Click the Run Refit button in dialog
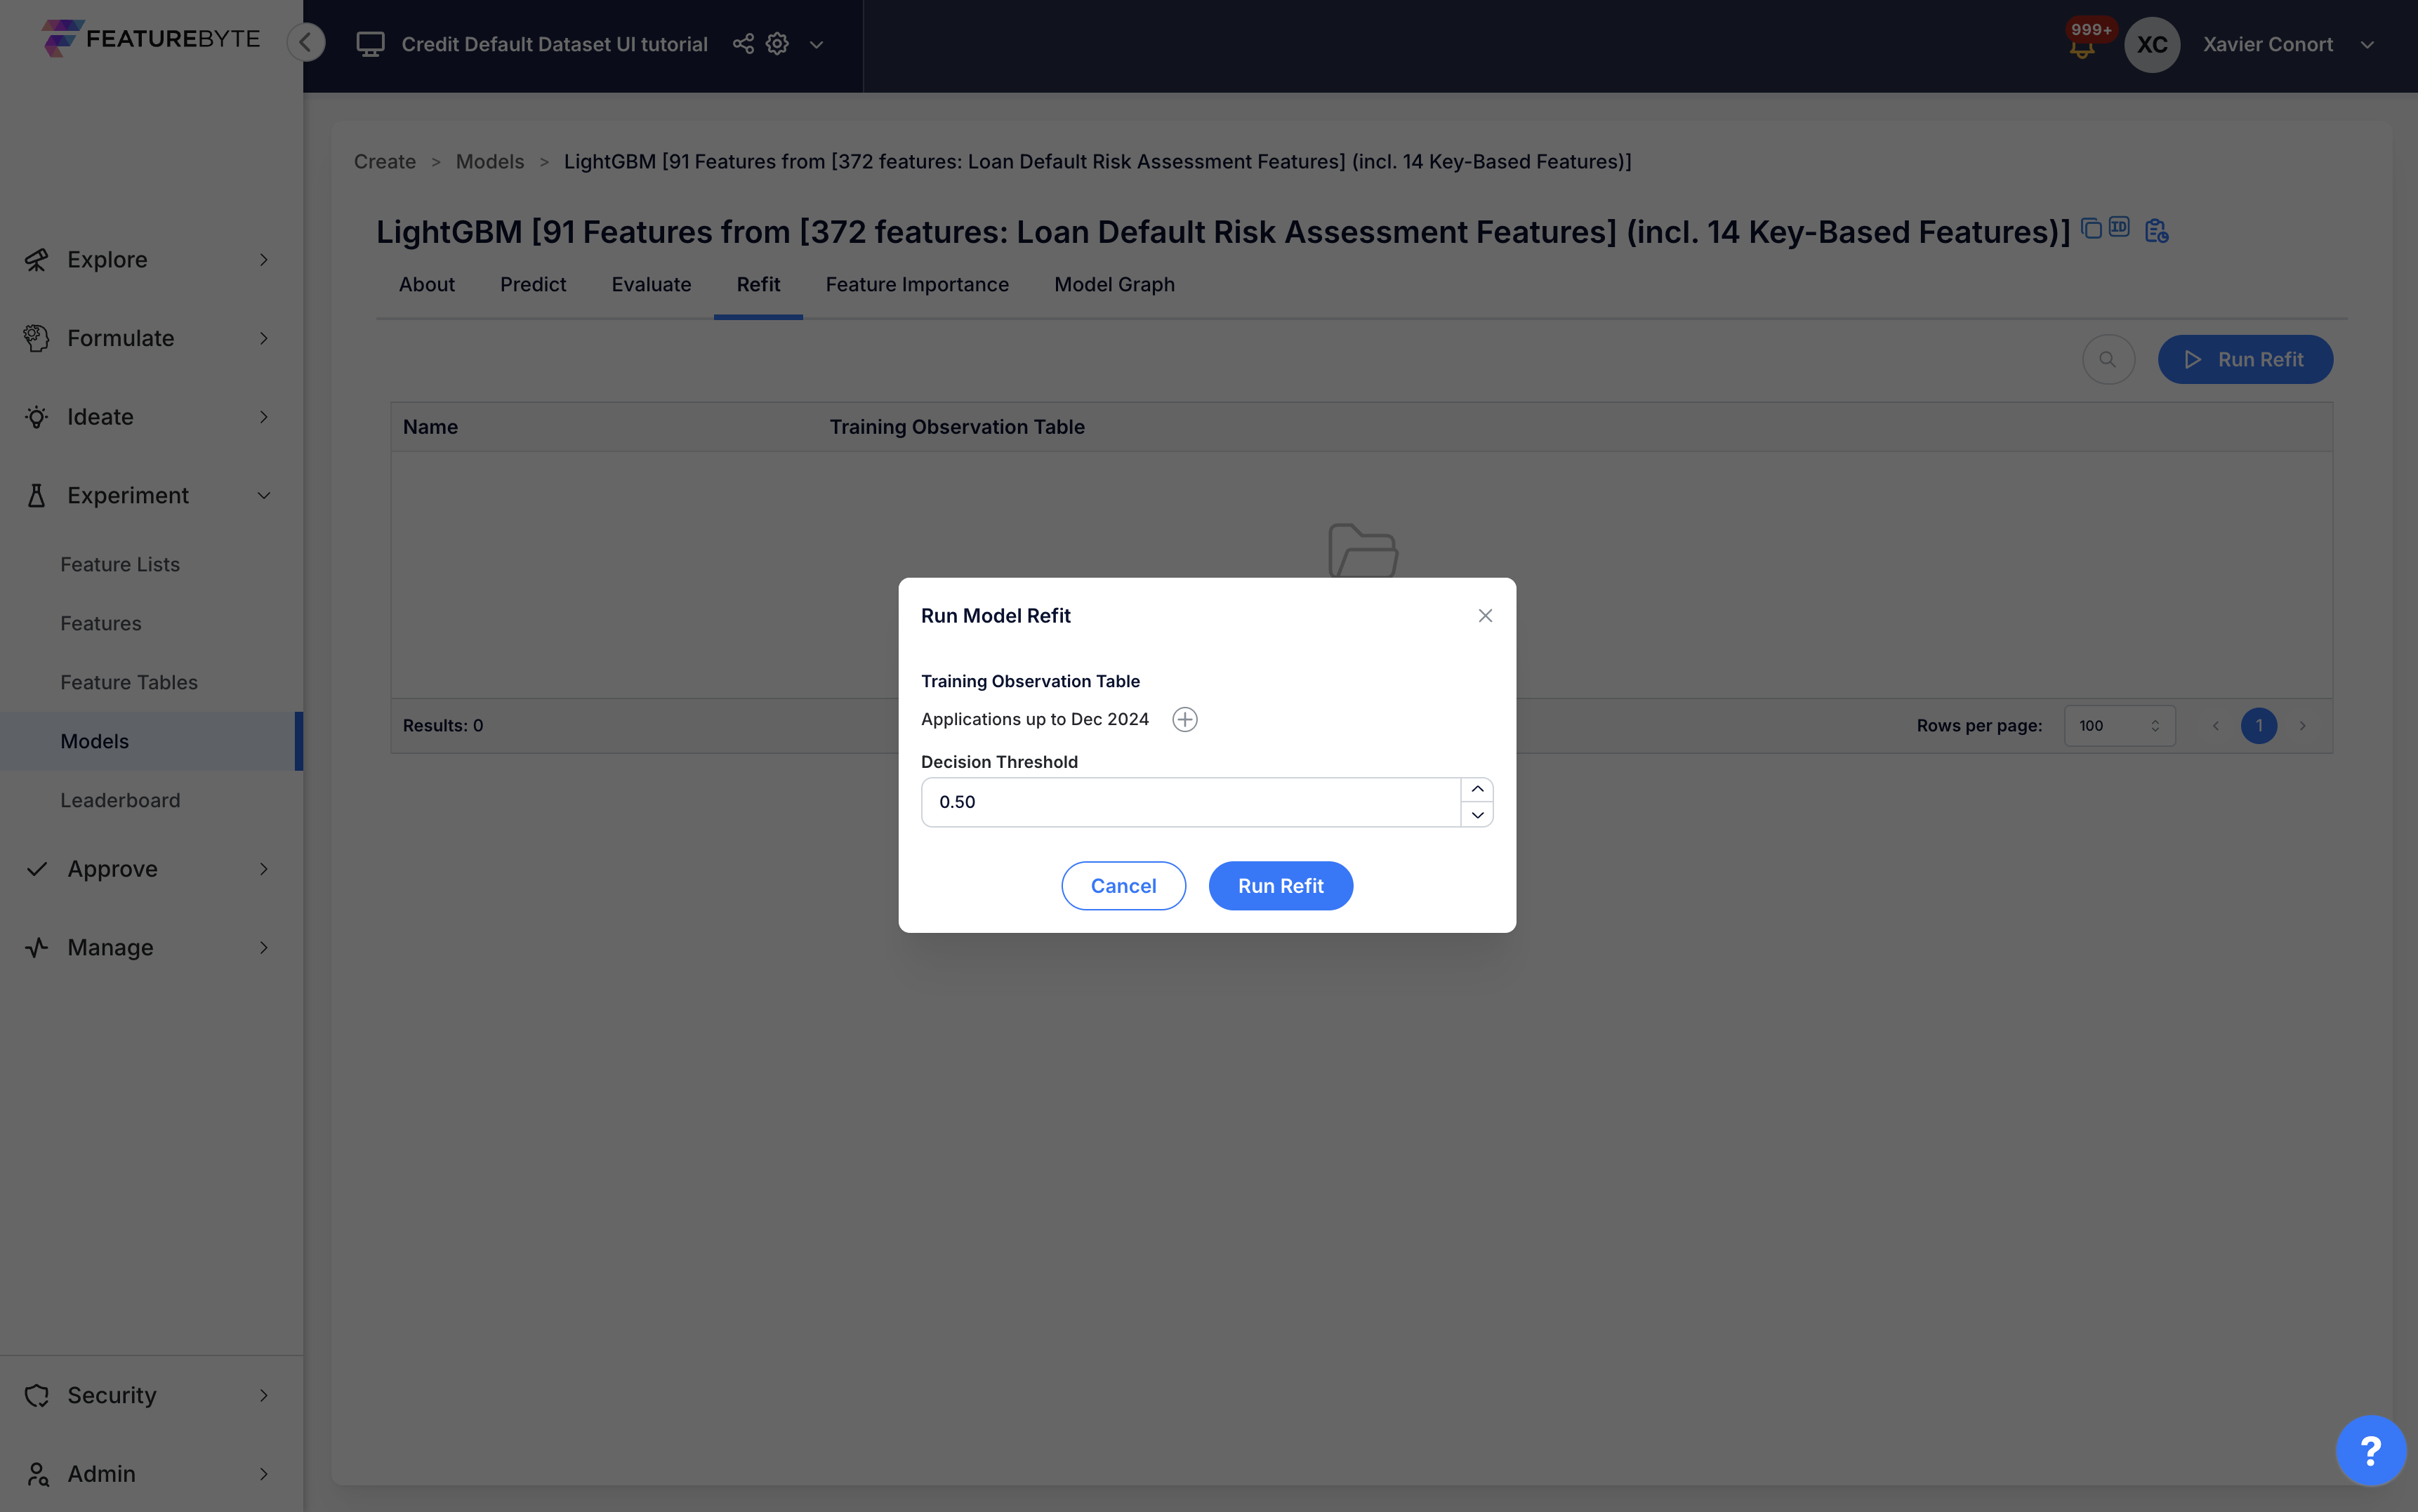Image resolution: width=2418 pixels, height=1512 pixels. click(1280, 886)
